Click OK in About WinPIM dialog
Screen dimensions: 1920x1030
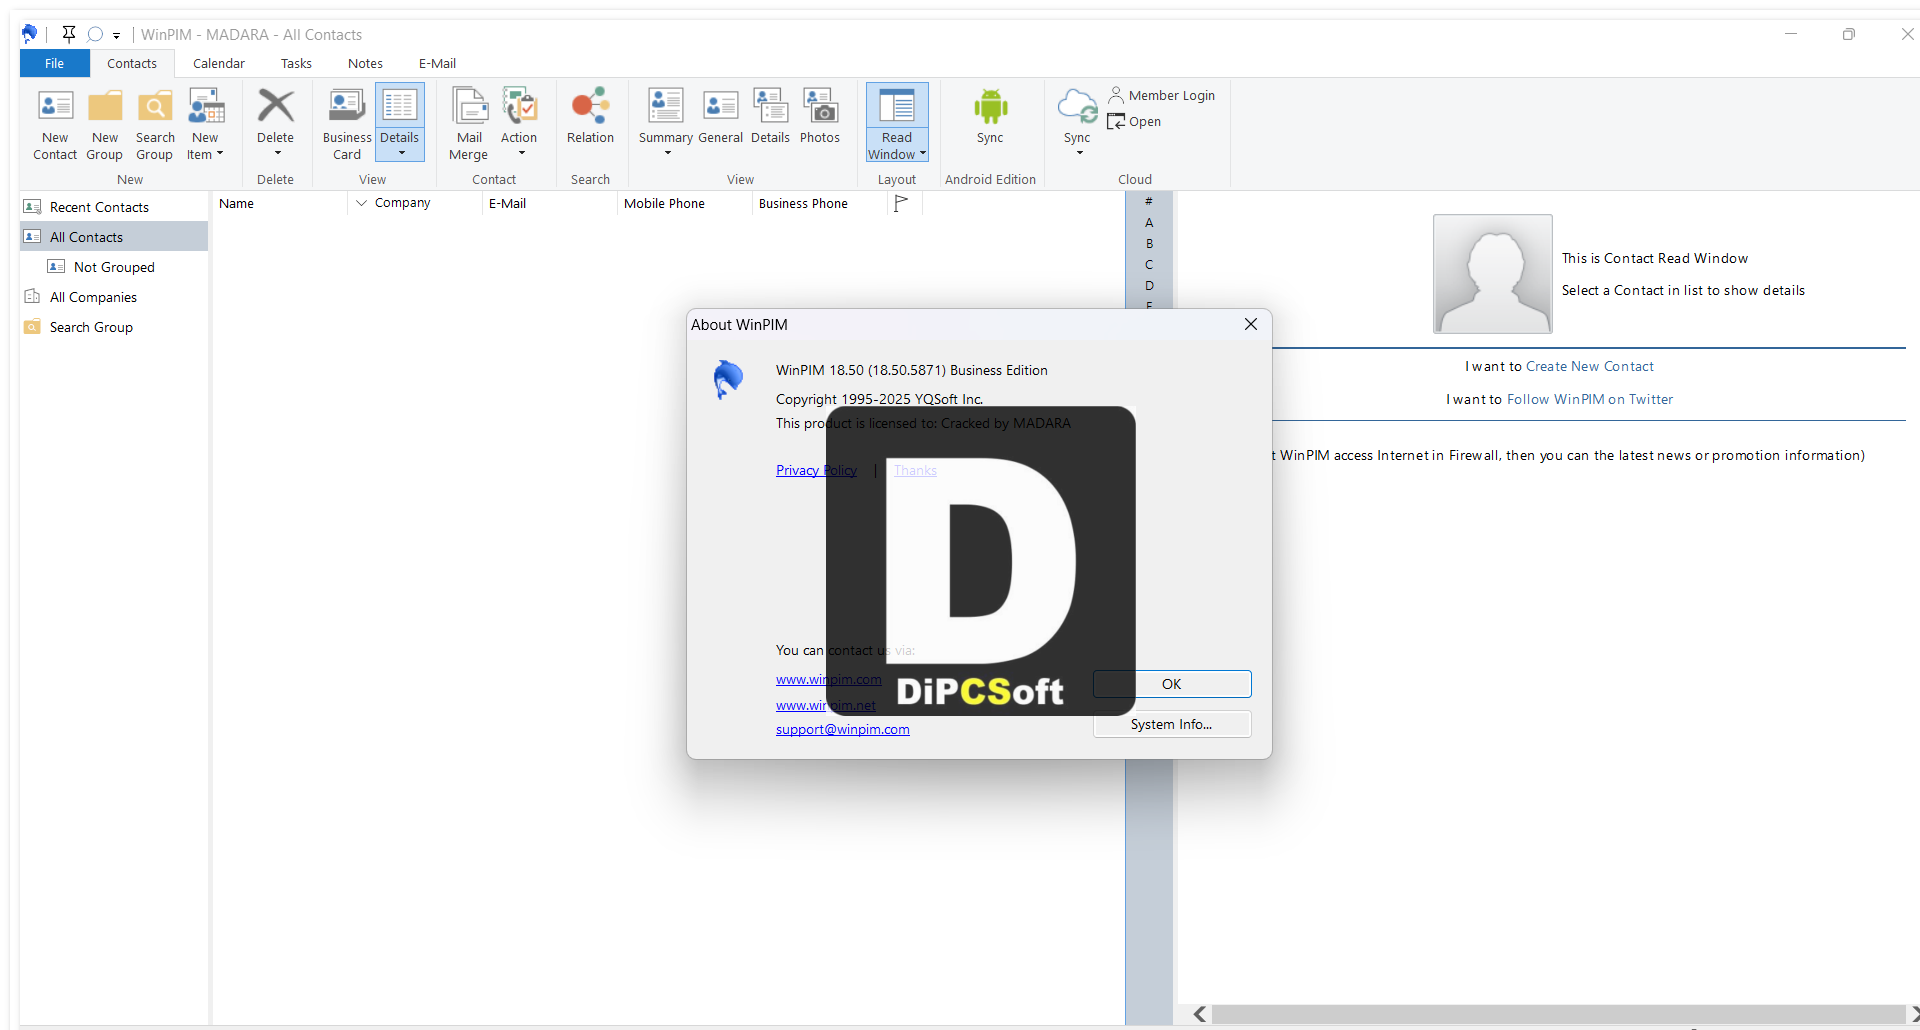point(1172,684)
